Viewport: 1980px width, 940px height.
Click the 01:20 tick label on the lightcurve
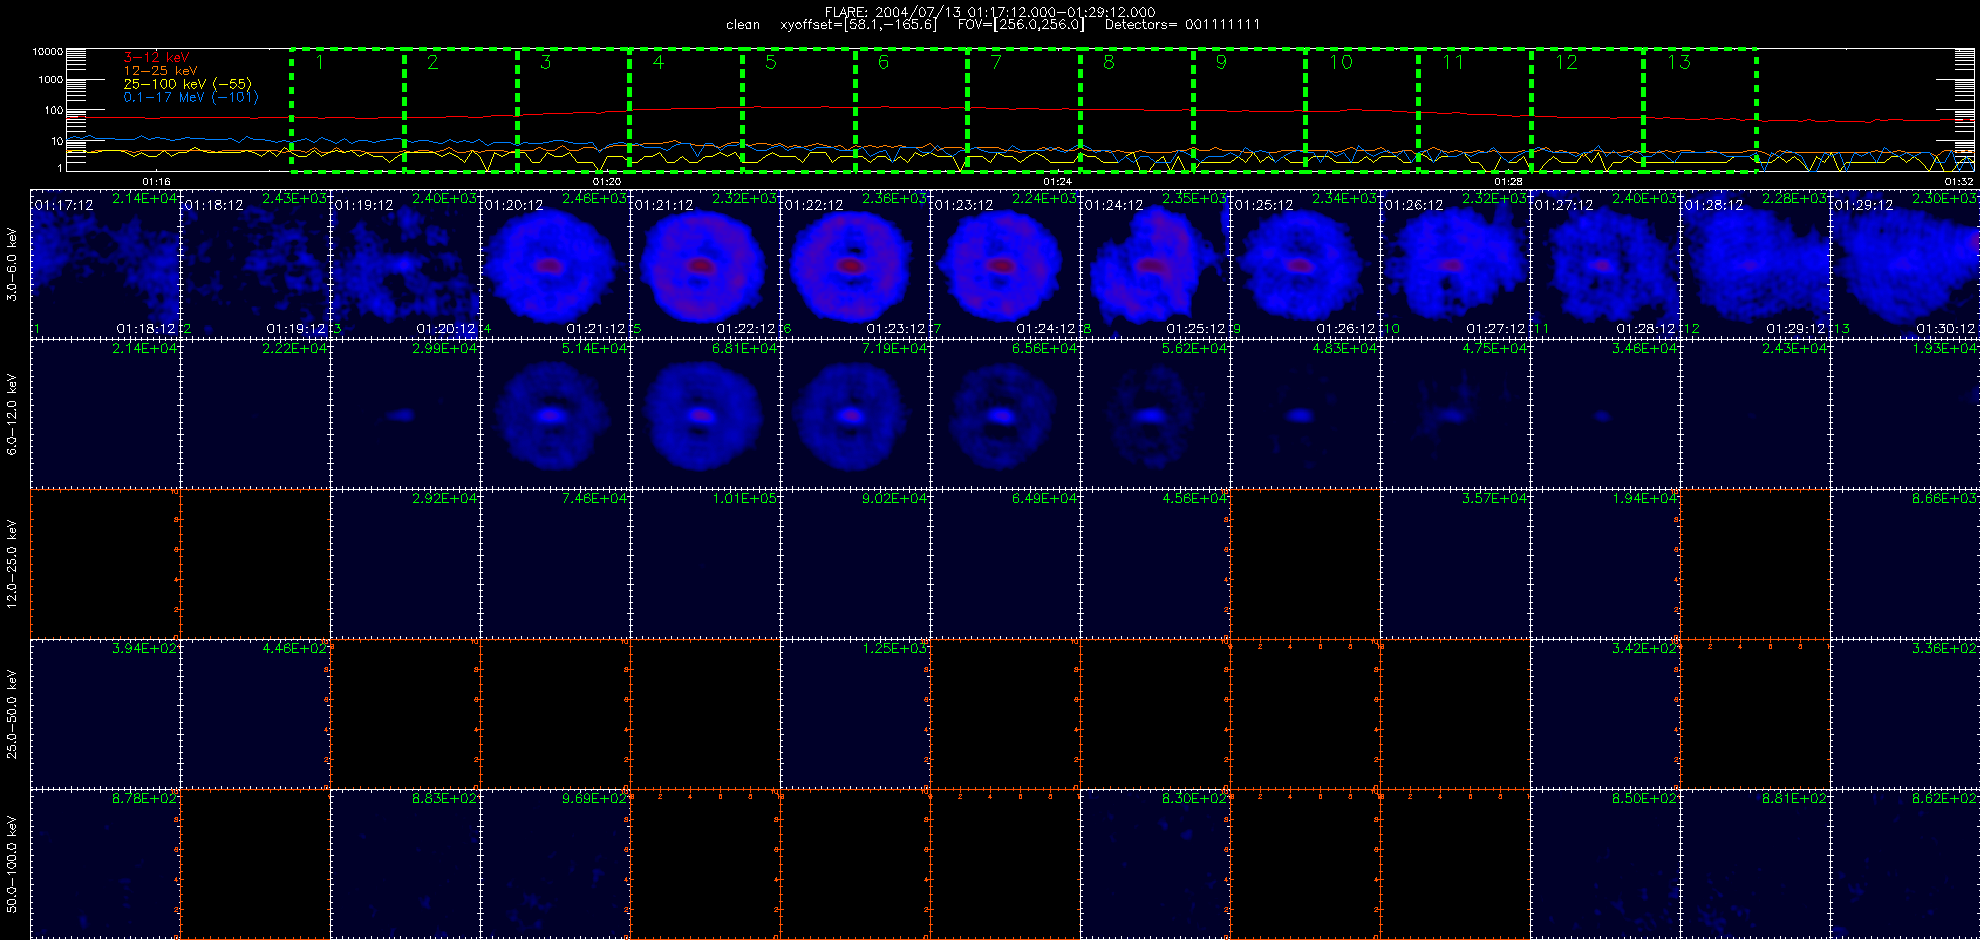pyautogui.click(x=606, y=181)
